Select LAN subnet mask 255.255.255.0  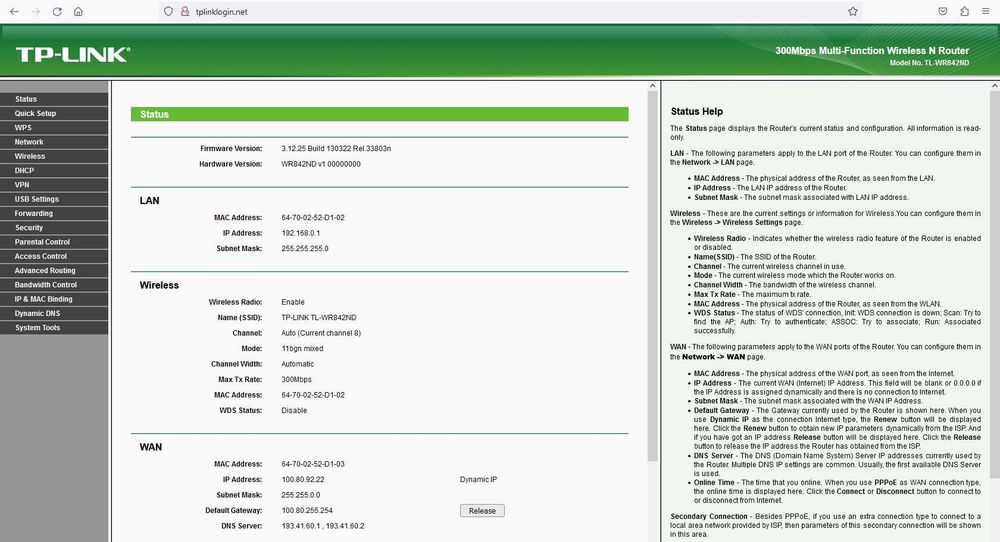coord(305,249)
